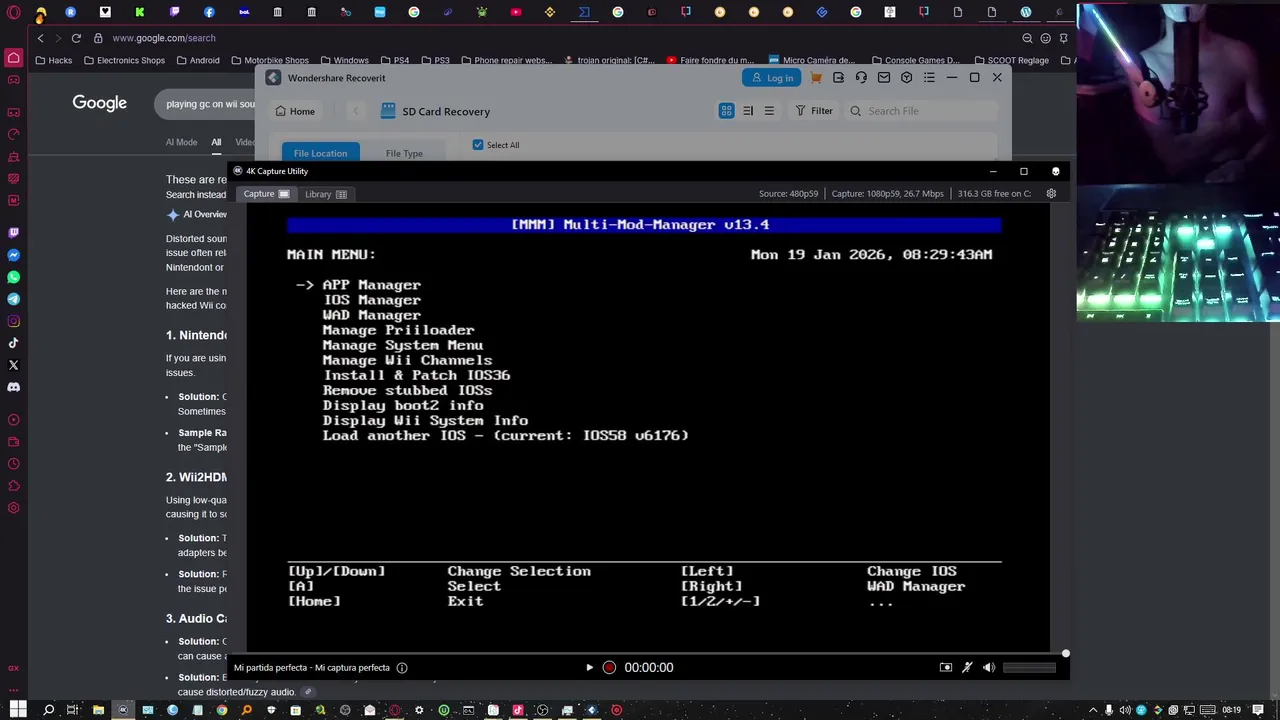
Task: Open the SCOOT Reglage bookmark folder
Action: point(1011,60)
